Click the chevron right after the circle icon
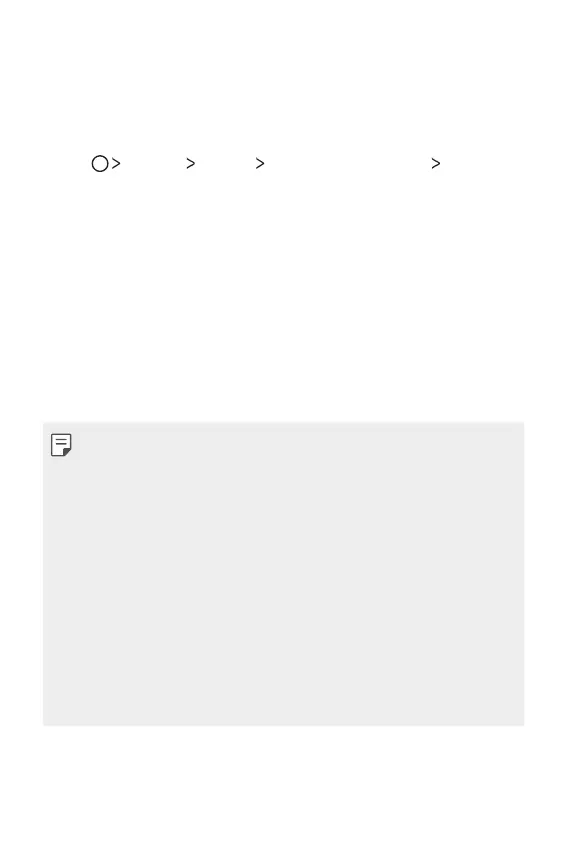The width and height of the screenshot is (567, 850). pyautogui.click(x=116, y=163)
